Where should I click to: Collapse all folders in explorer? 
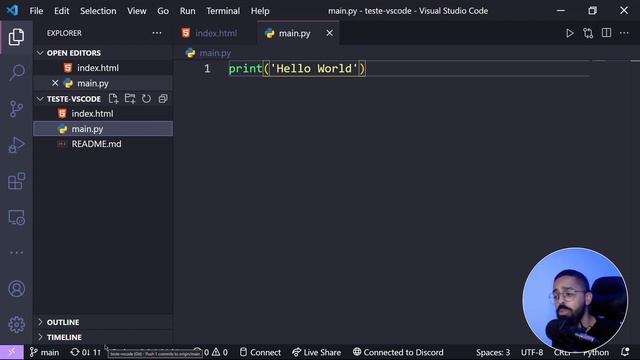[163, 98]
